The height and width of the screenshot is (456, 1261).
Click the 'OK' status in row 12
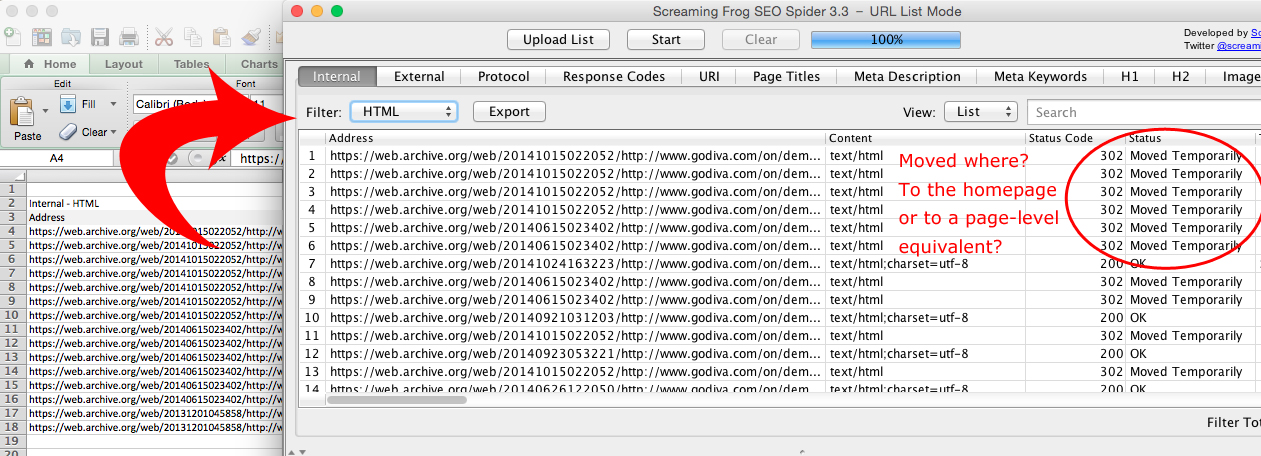point(1139,354)
